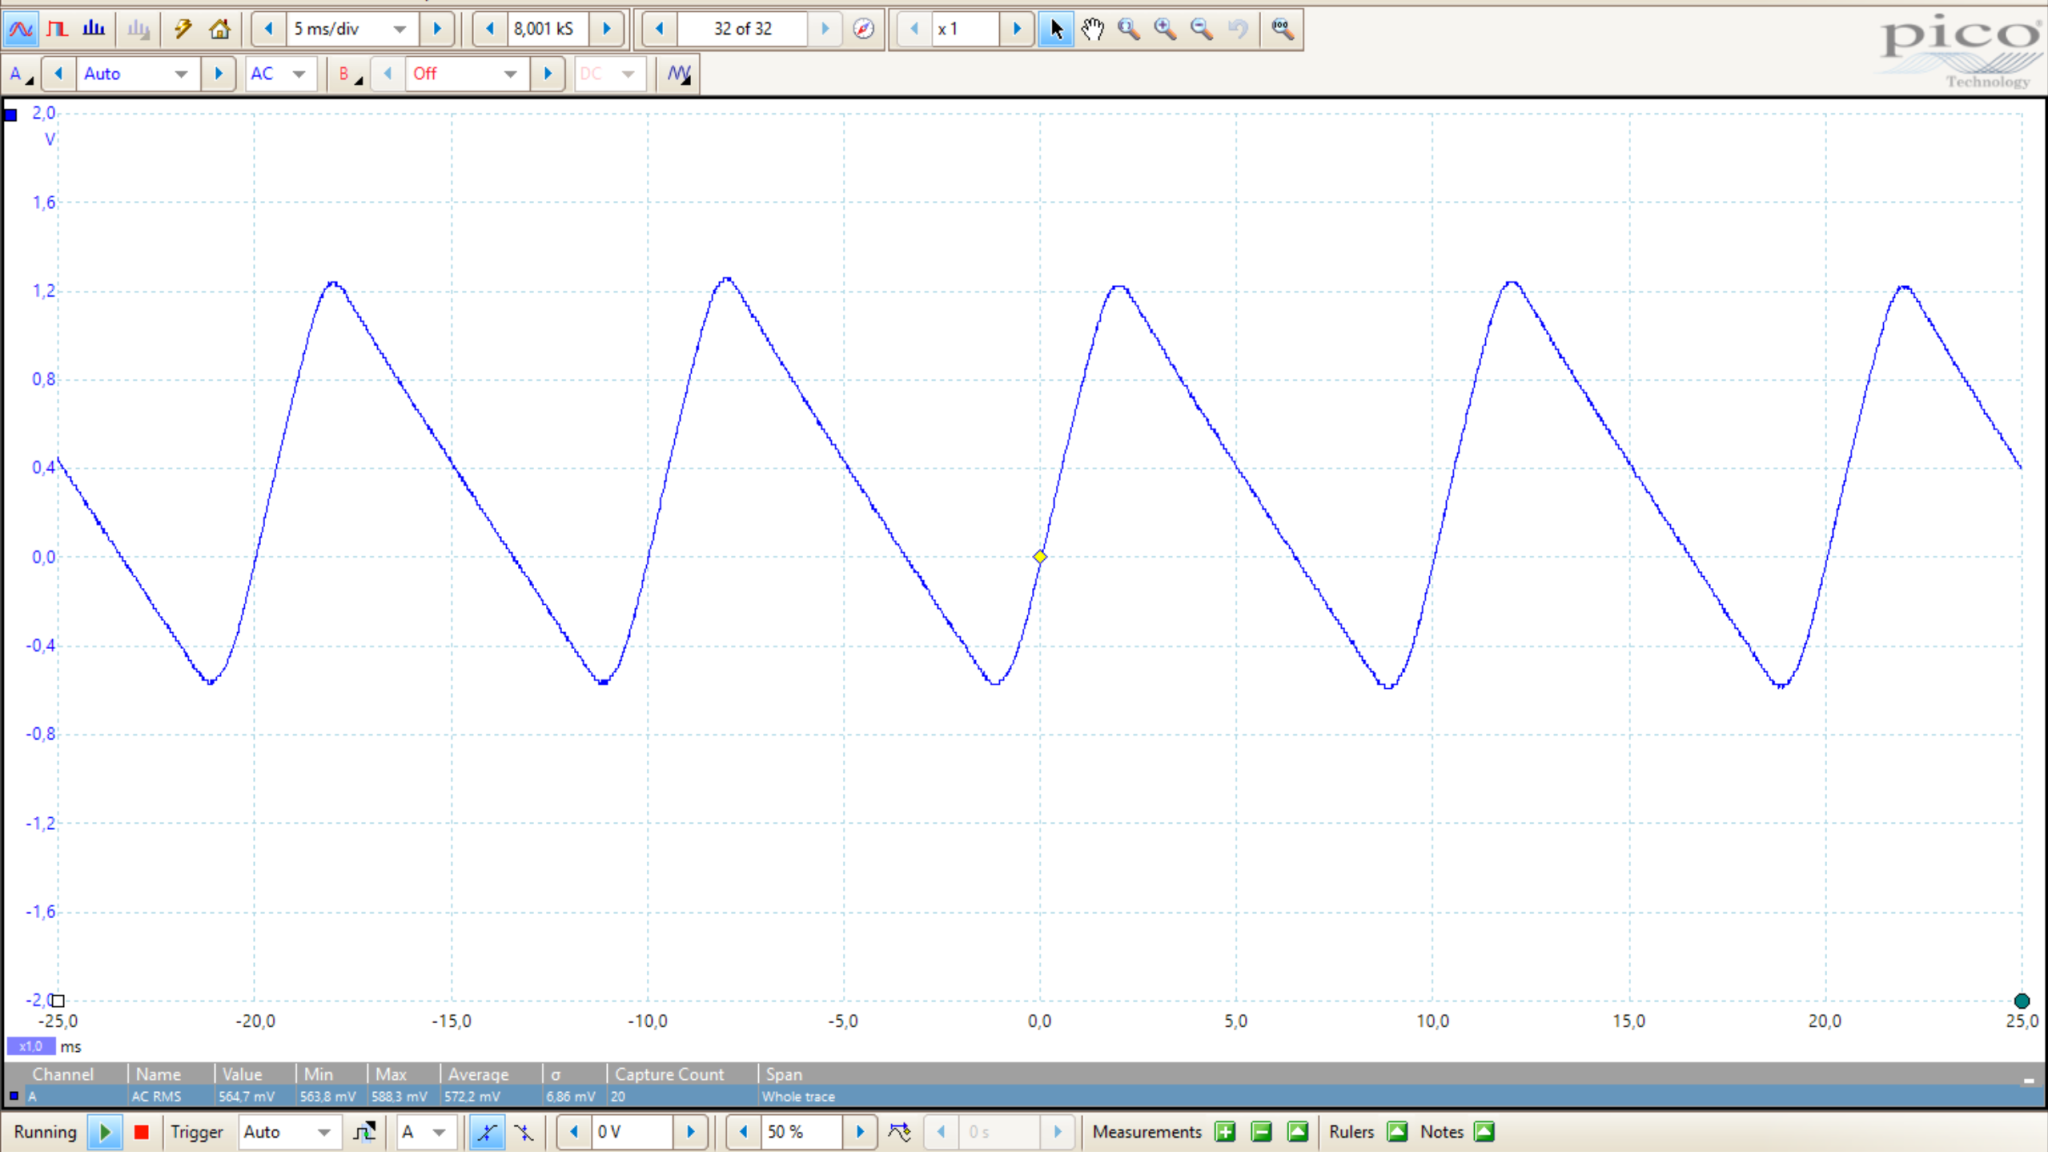Open the Notes panel icon
2048x1152 pixels.
(x=1484, y=1132)
